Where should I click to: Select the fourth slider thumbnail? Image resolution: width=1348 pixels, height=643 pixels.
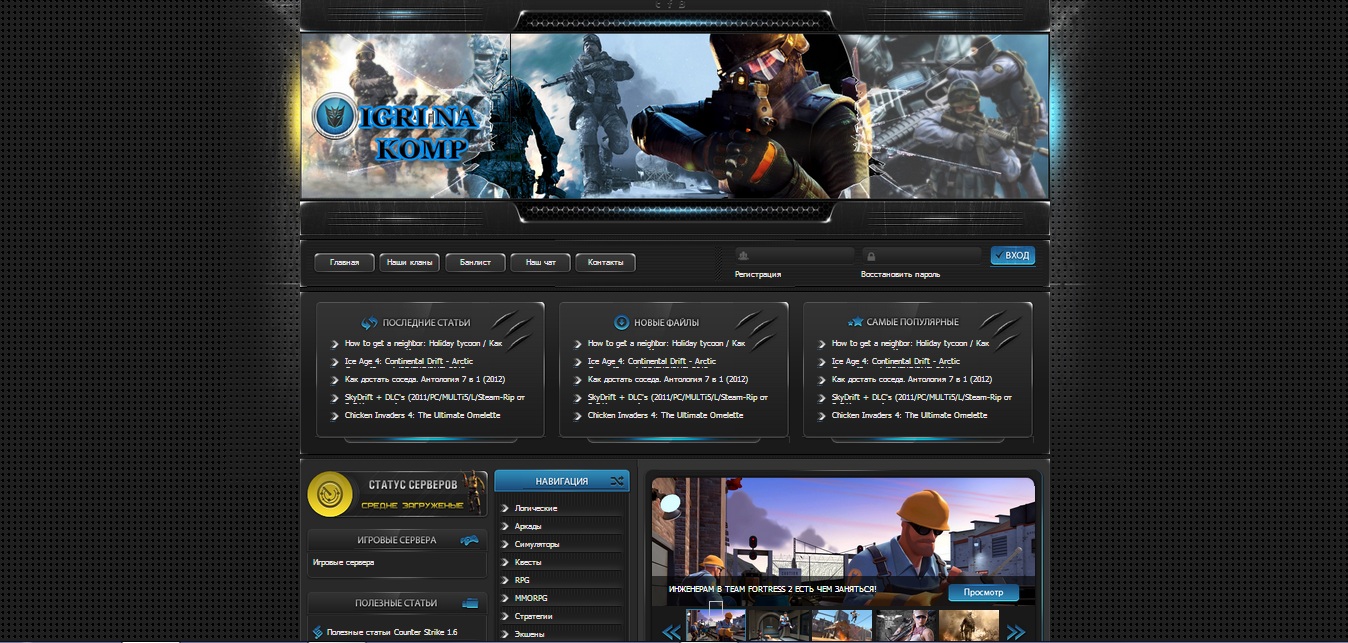pos(906,626)
